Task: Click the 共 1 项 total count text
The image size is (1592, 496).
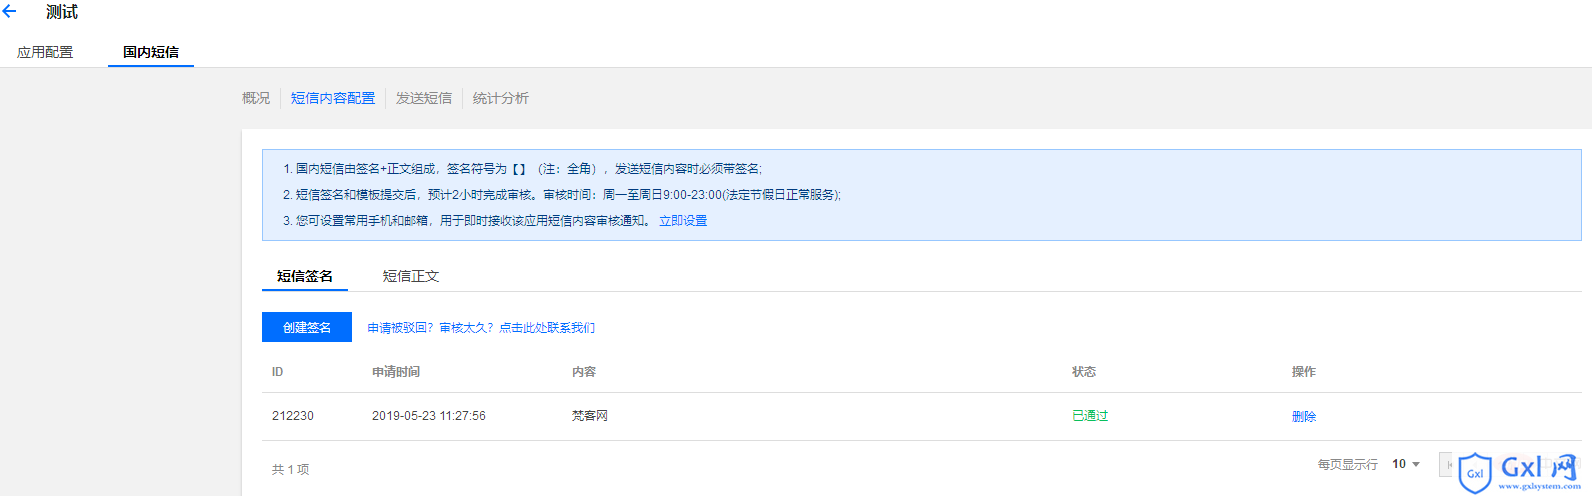Action: (x=291, y=469)
